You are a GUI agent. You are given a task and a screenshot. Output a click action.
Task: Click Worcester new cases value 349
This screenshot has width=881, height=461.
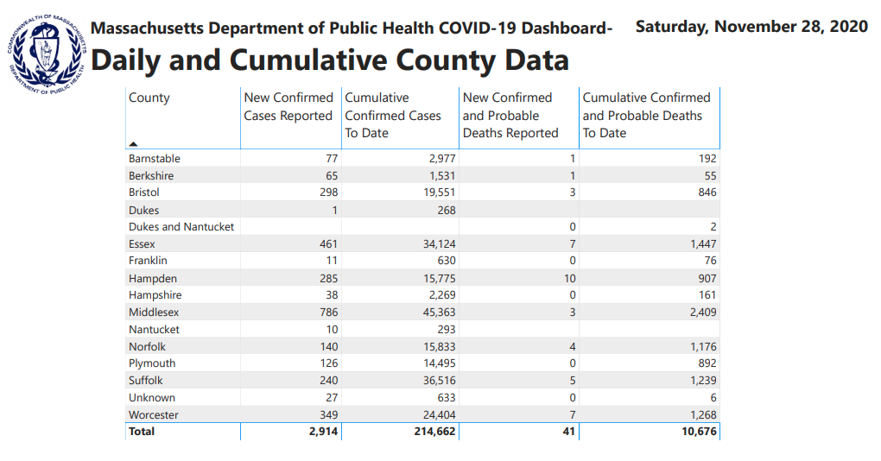point(329,415)
